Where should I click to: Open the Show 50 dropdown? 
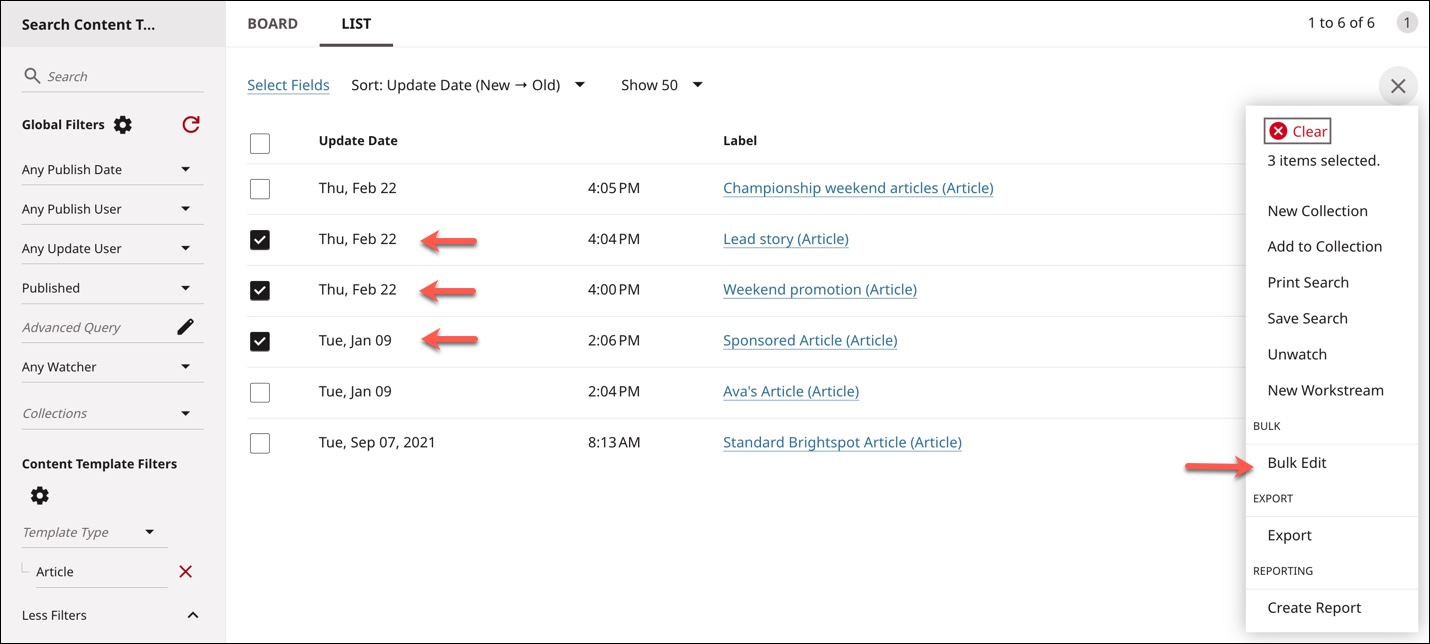tap(662, 85)
